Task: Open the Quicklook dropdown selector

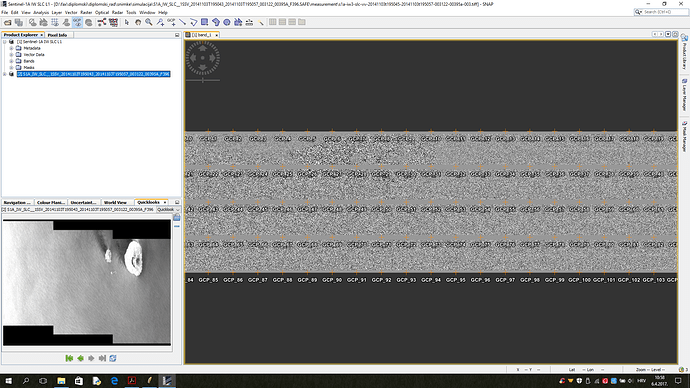Action: click(x=168, y=209)
